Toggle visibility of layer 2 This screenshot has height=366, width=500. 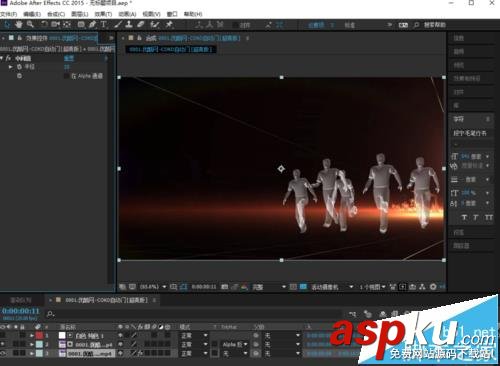click(3, 344)
